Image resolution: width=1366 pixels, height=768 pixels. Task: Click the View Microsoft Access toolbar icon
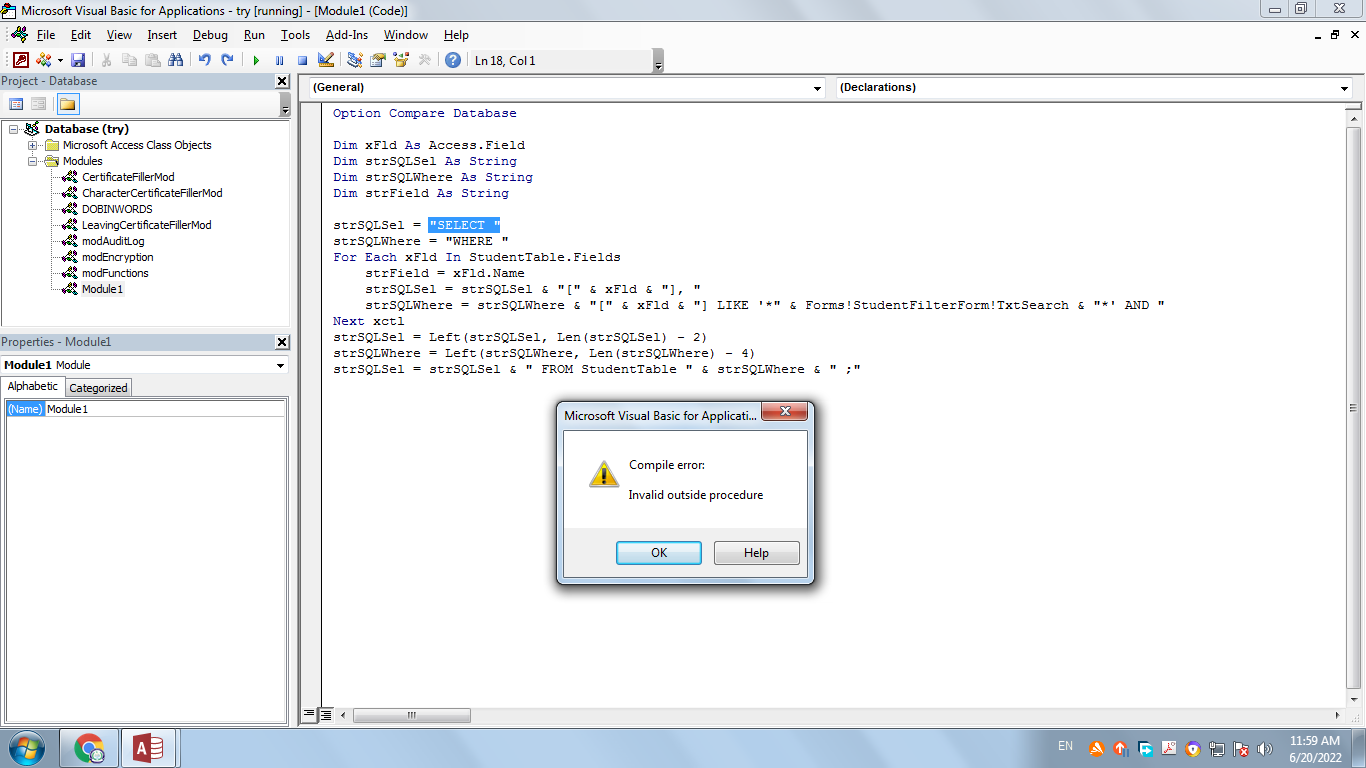21,60
